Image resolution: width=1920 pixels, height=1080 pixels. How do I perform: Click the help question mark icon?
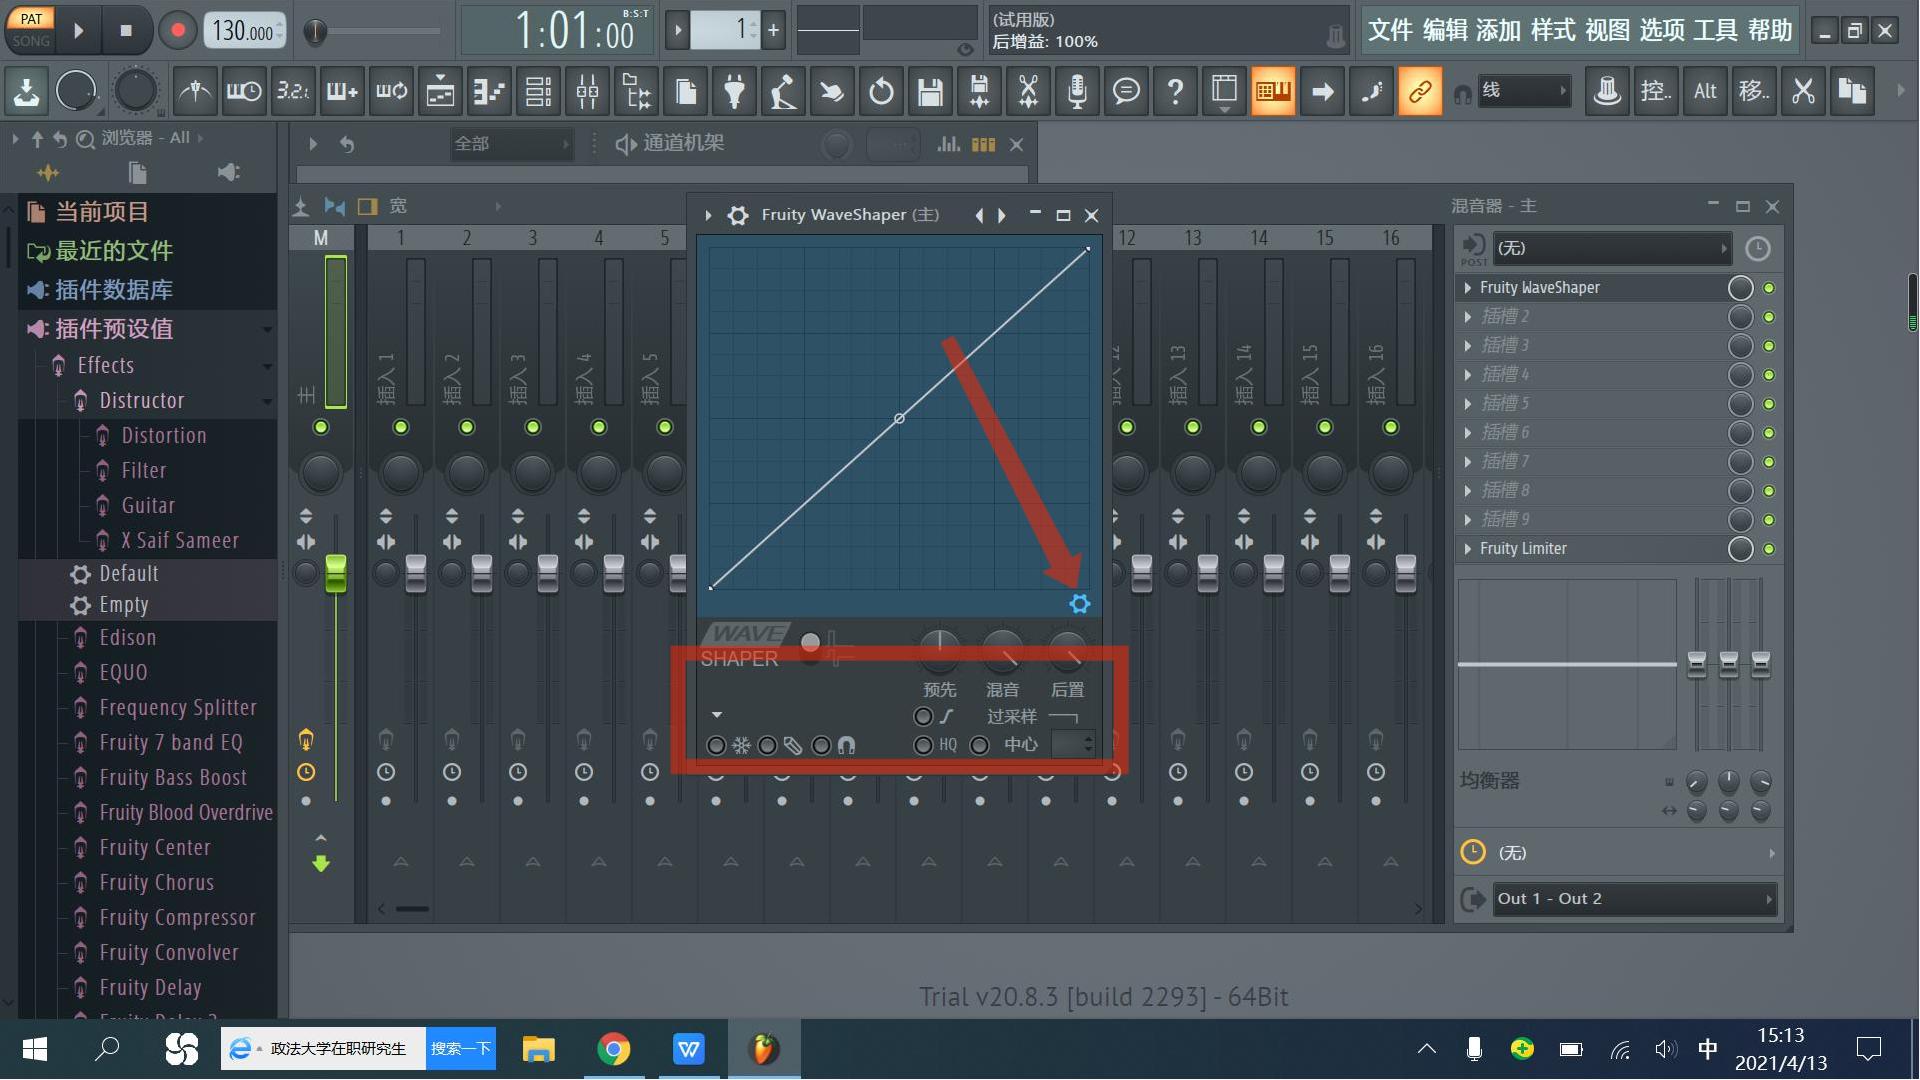point(1175,91)
